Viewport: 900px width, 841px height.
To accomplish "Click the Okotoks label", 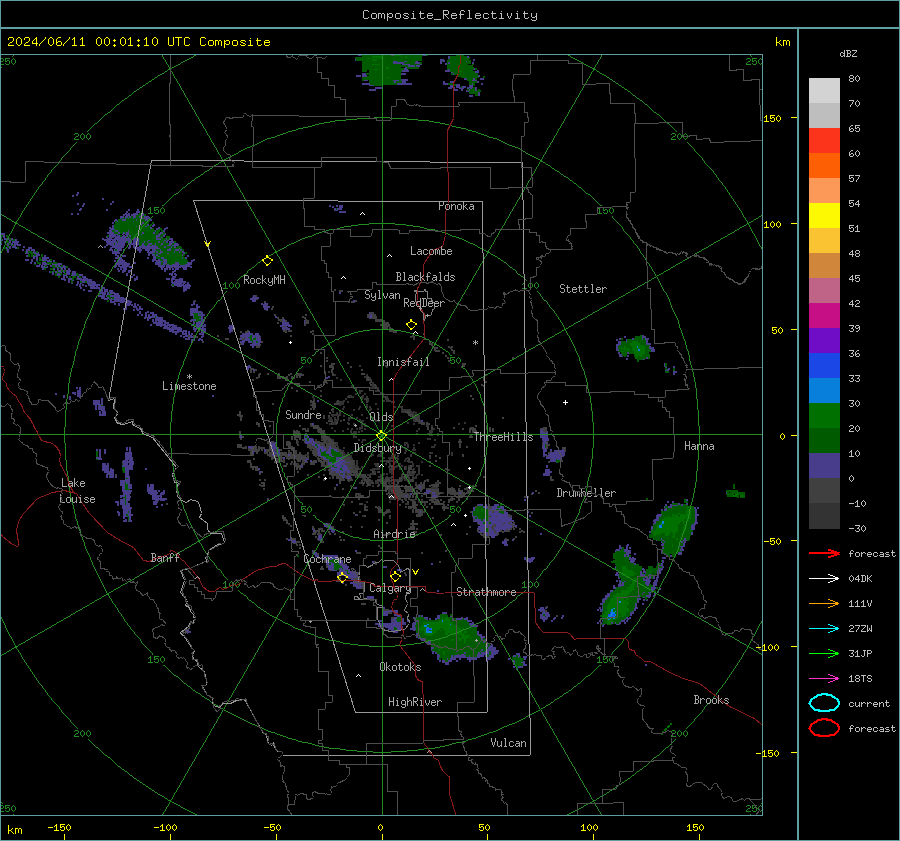I will click(x=400, y=667).
